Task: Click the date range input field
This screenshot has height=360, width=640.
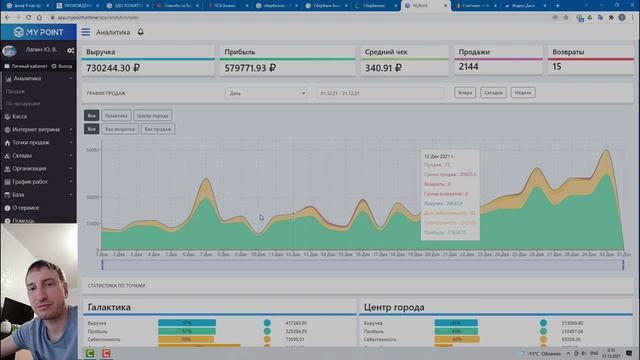Action: click(x=380, y=93)
